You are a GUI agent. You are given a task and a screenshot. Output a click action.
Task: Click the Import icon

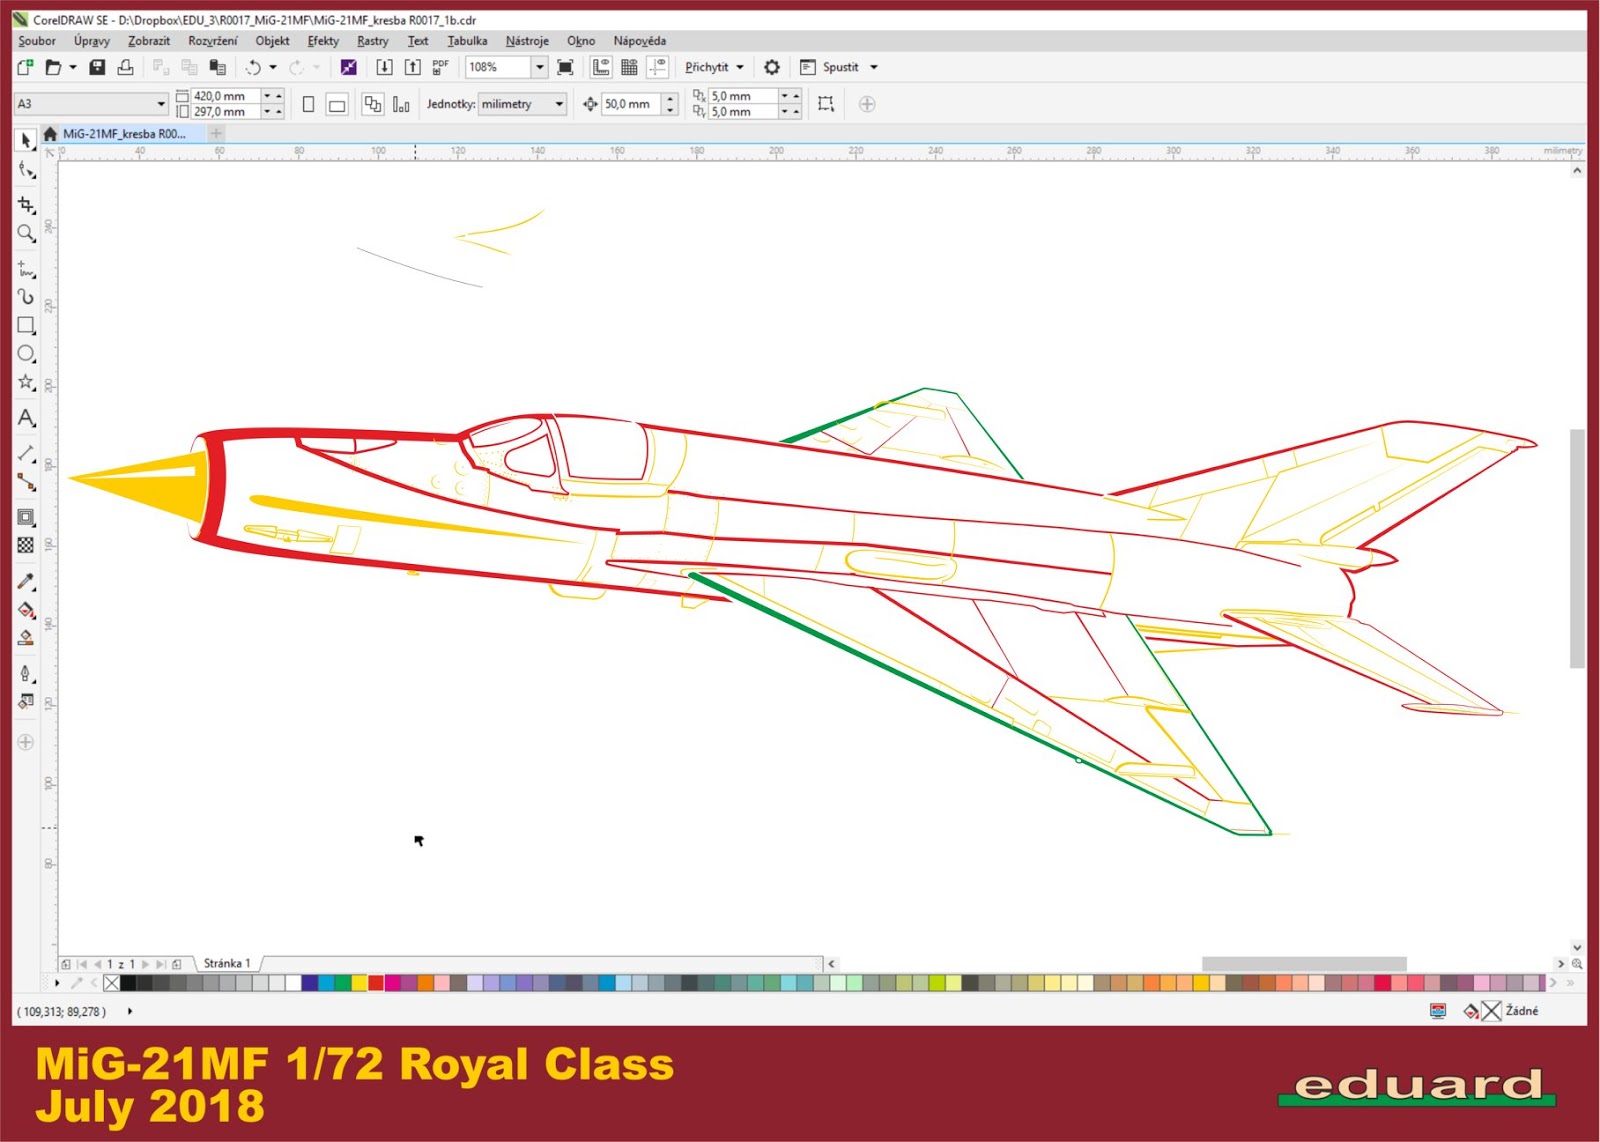384,67
